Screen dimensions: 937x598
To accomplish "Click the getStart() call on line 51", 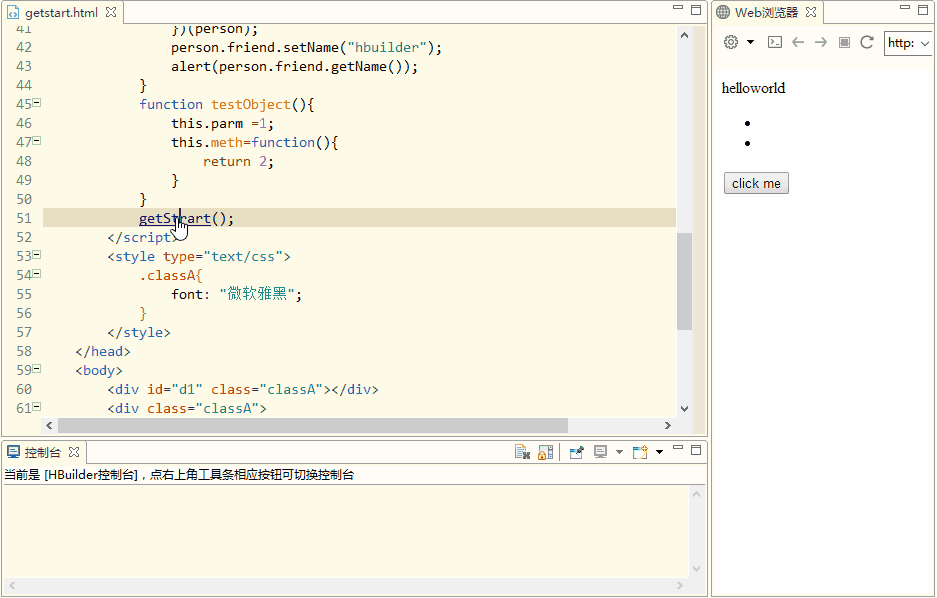I will coord(186,219).
